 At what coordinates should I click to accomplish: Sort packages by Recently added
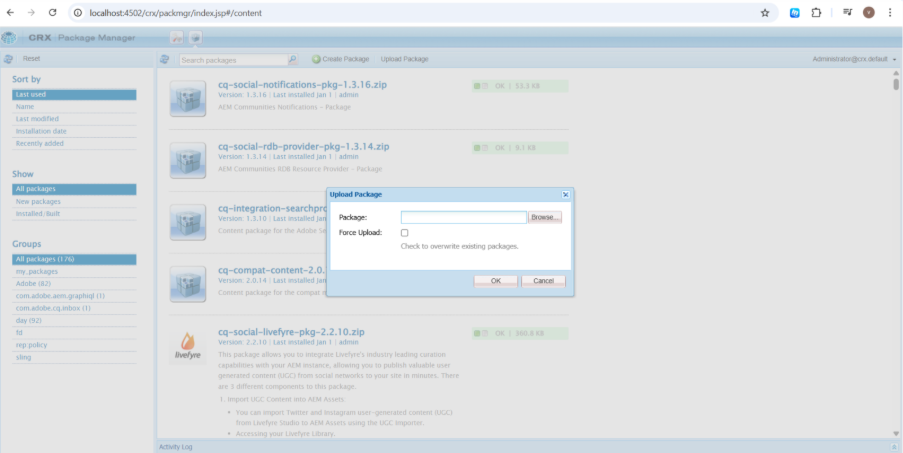74,143
